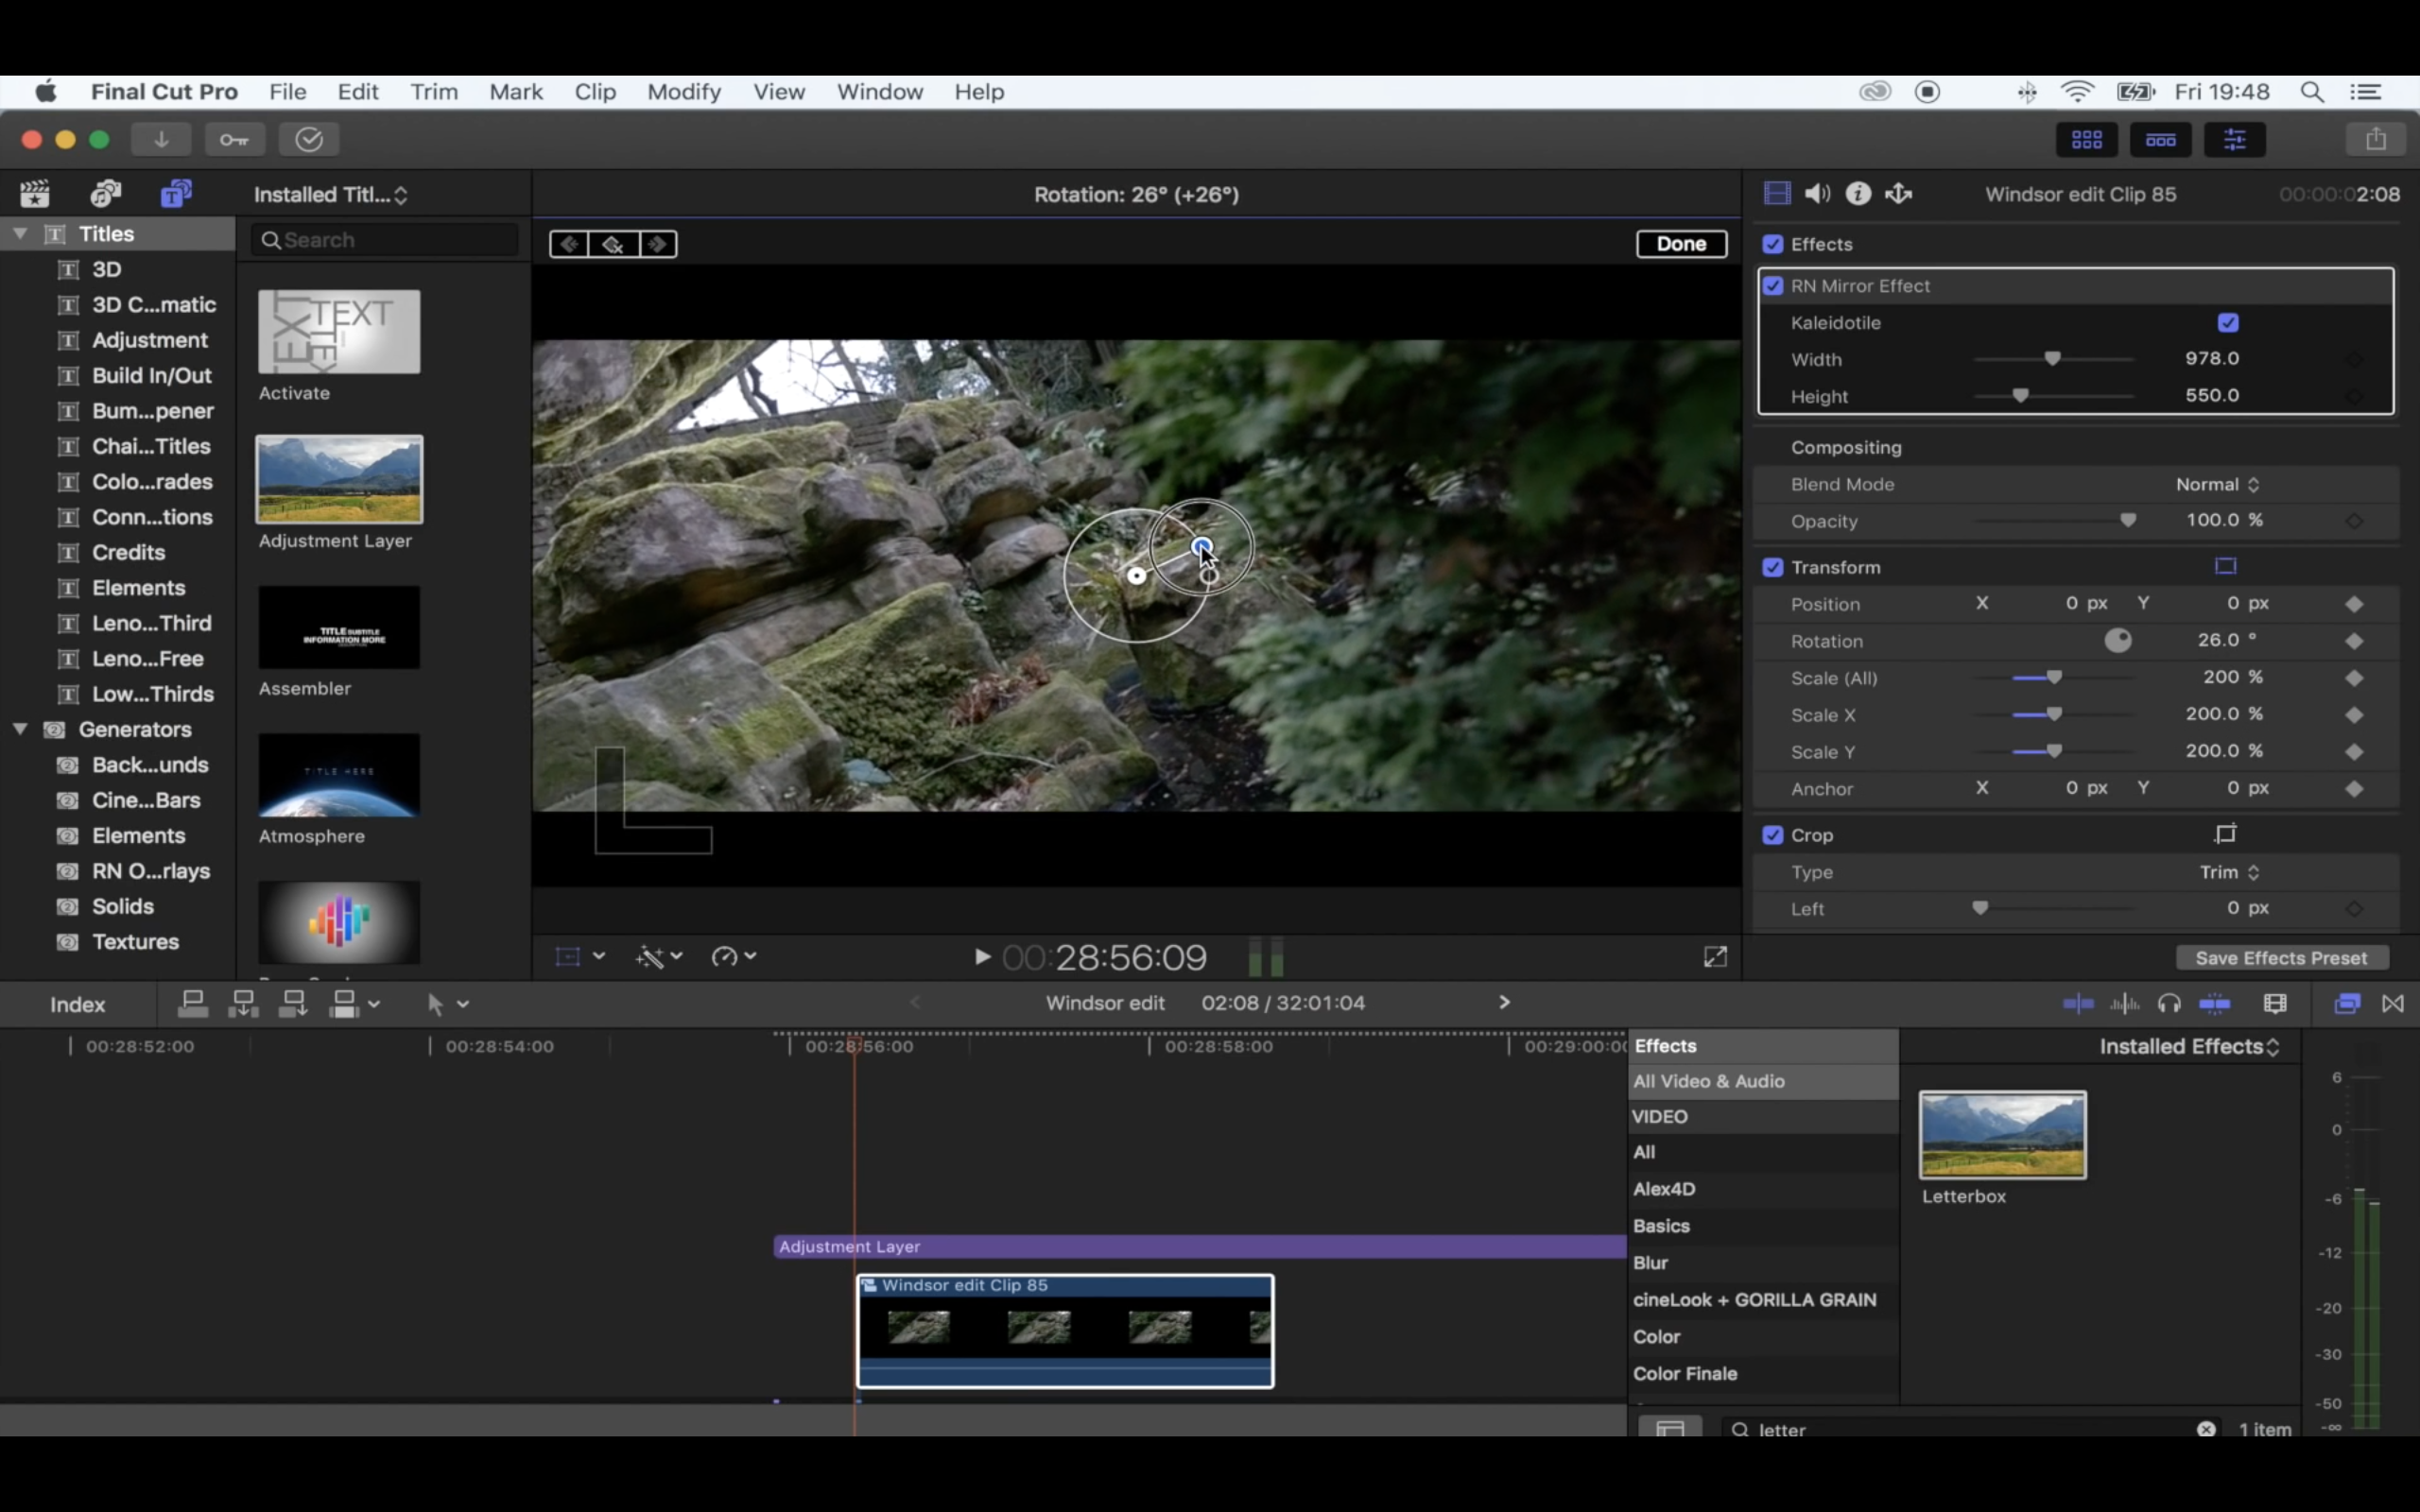Click the Opacity slider handle
The width and height of the screenshot is (2420, 1512).
2128,520
